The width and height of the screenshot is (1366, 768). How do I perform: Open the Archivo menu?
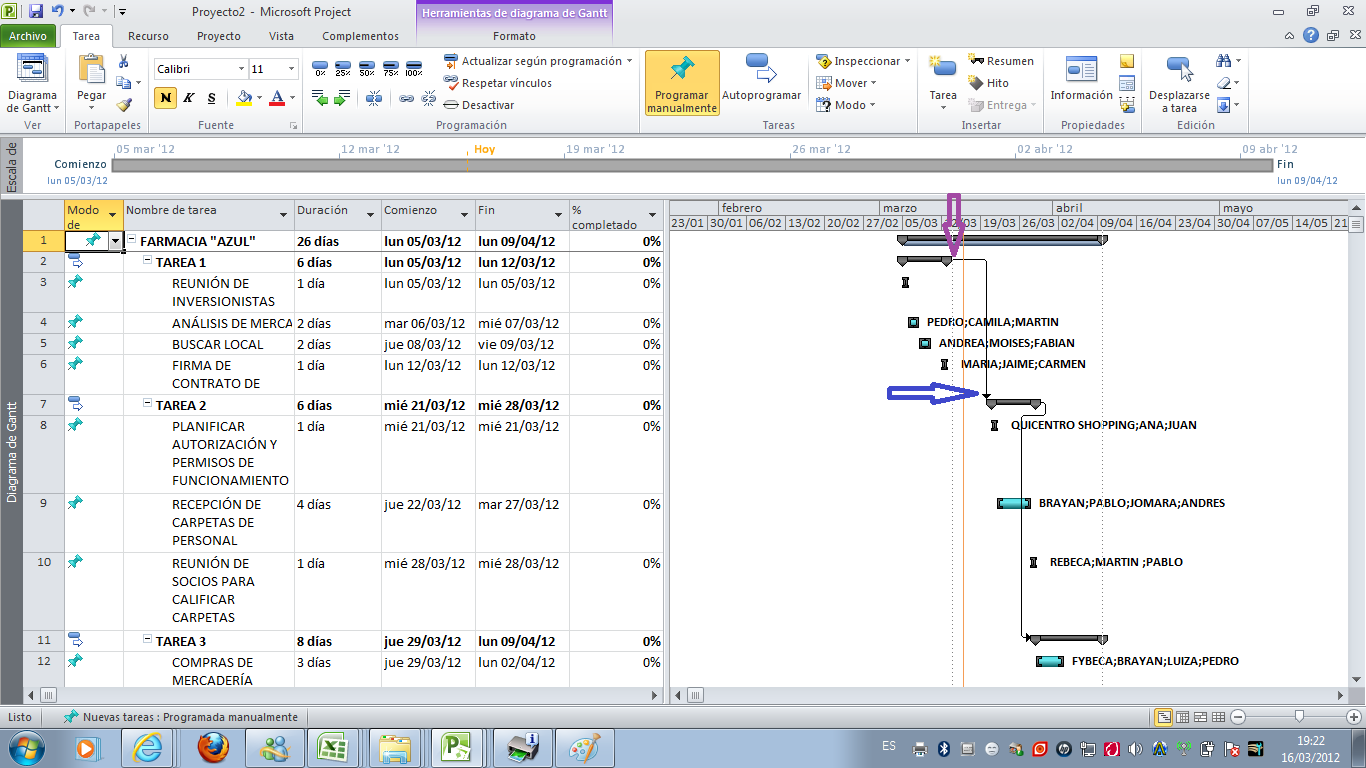click(x=30, y=35)
